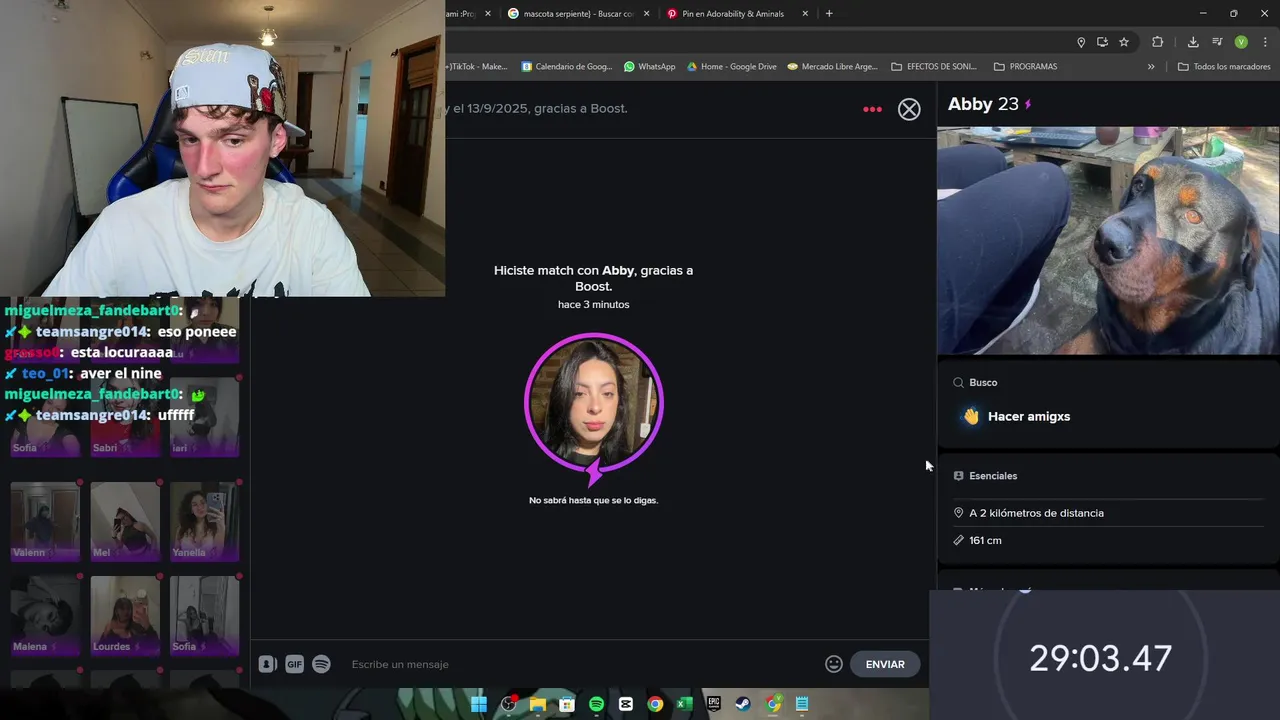Image resolution: width=1280 pixels, height=720 pixels.
Task: Open the Calendario de Google bookmark
Action: [567, 67]
